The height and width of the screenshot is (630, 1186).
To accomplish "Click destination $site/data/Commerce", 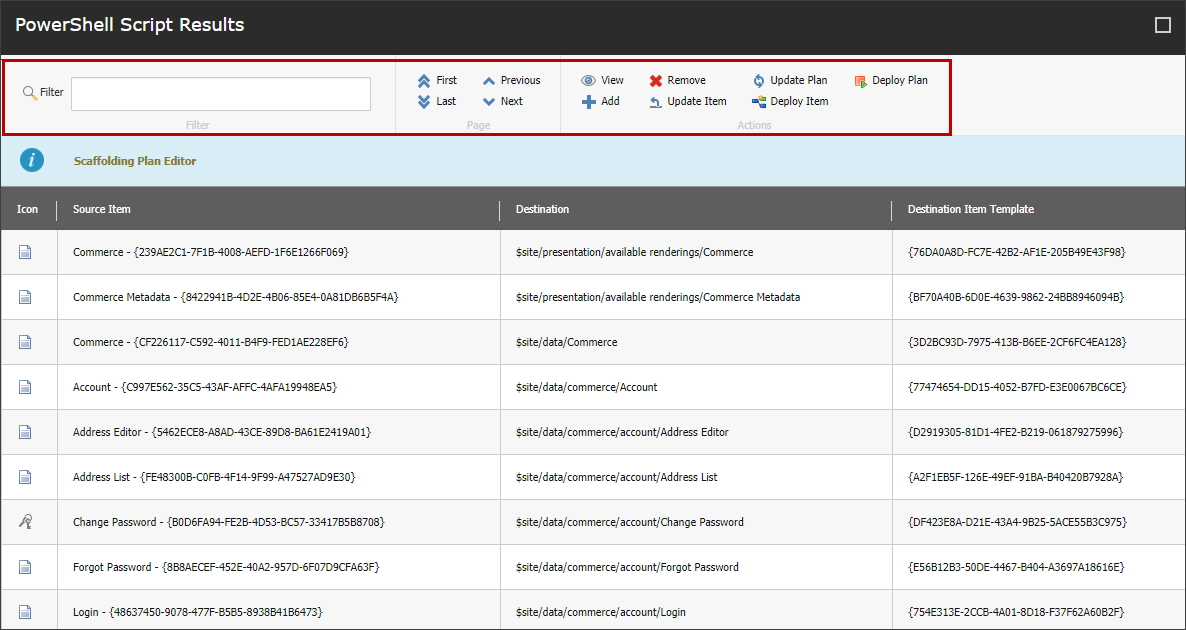I will pyautogui.click(x=567, y=342).
